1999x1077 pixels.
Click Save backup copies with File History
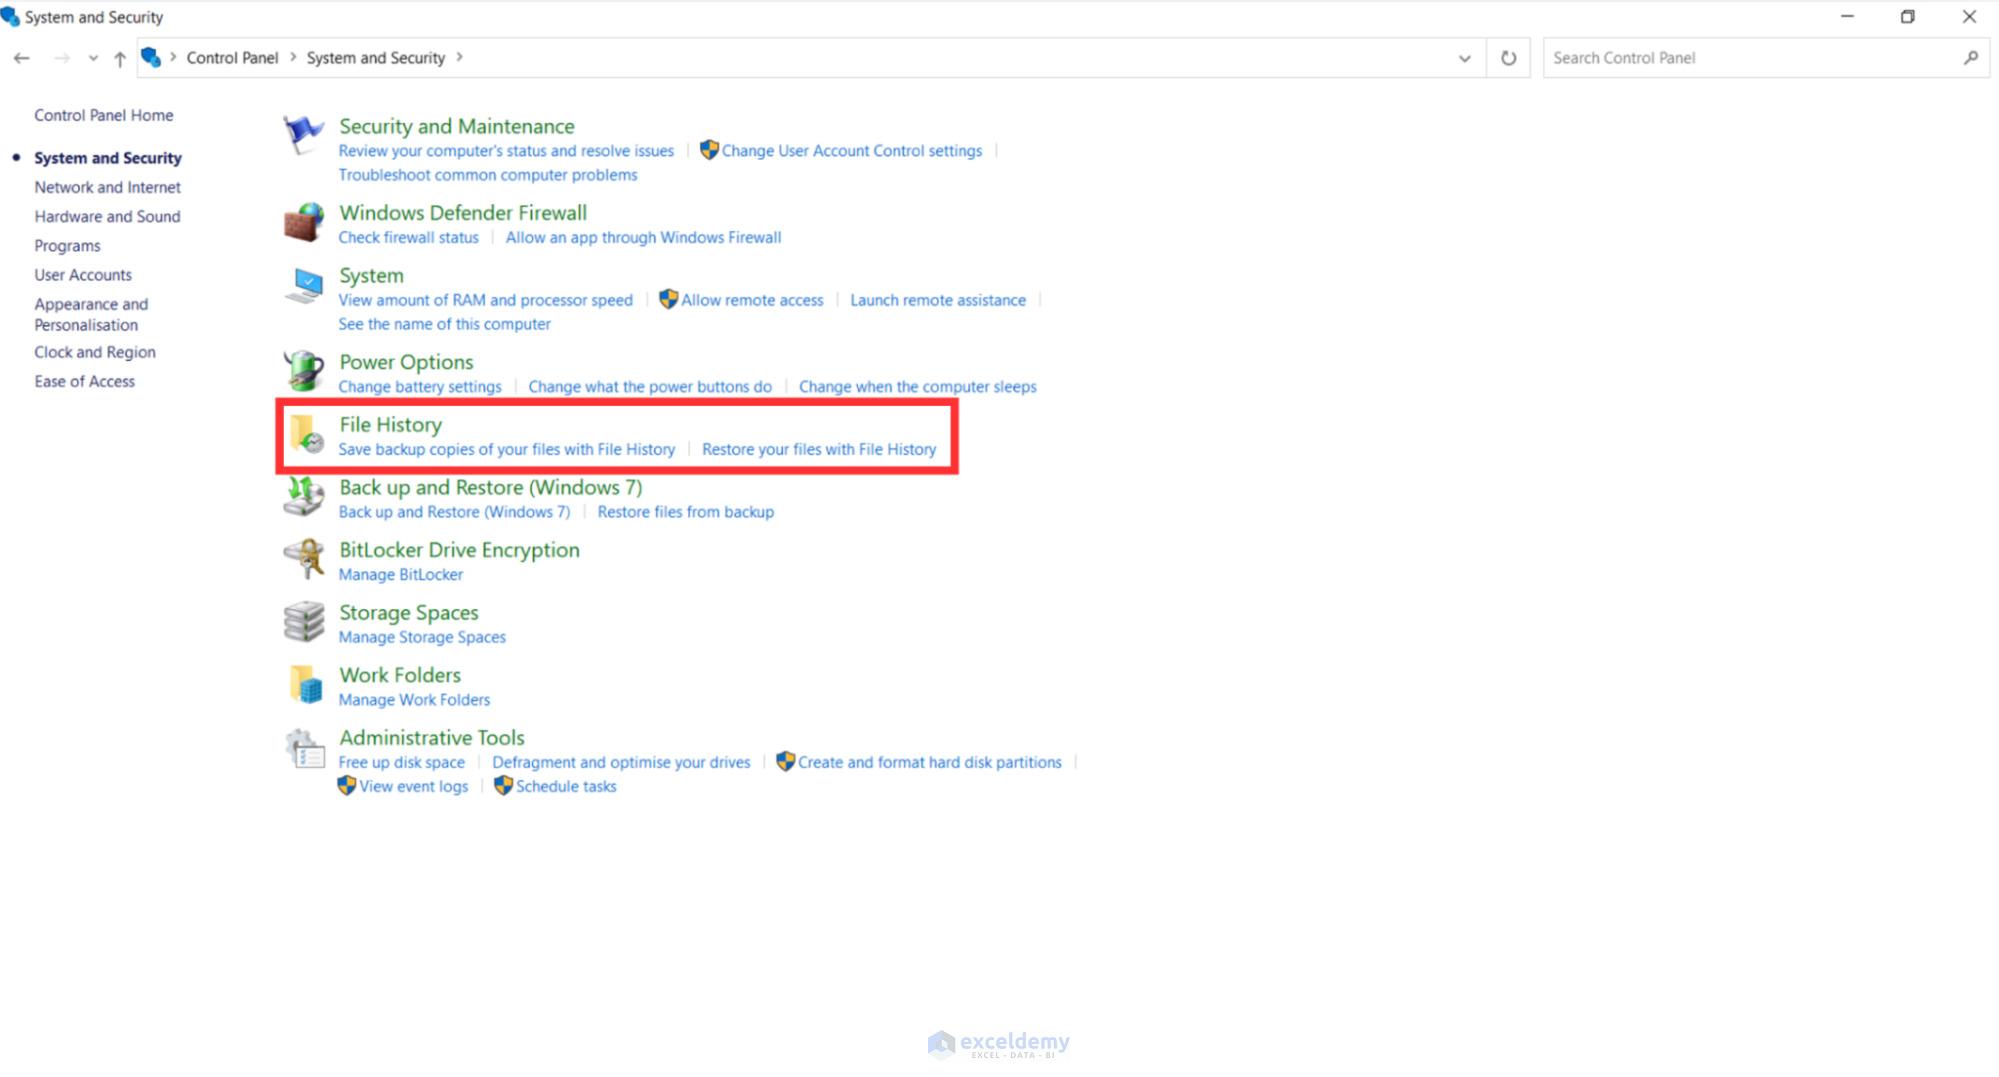pos(507,449)
